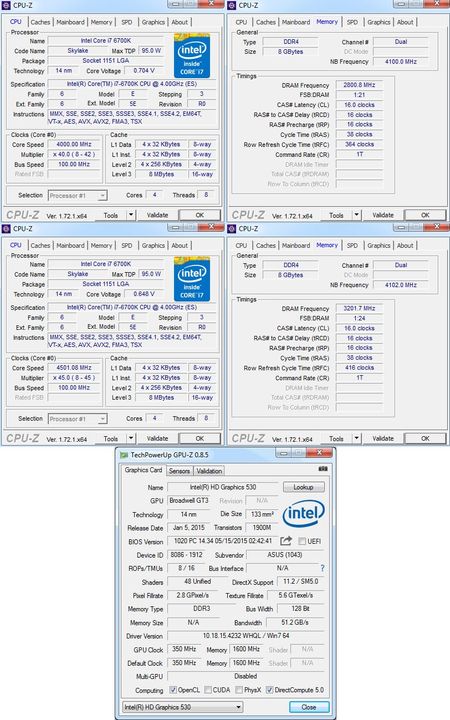Click Intel Core i7 logo in 4501.08 MHz window

pos(191,279)
